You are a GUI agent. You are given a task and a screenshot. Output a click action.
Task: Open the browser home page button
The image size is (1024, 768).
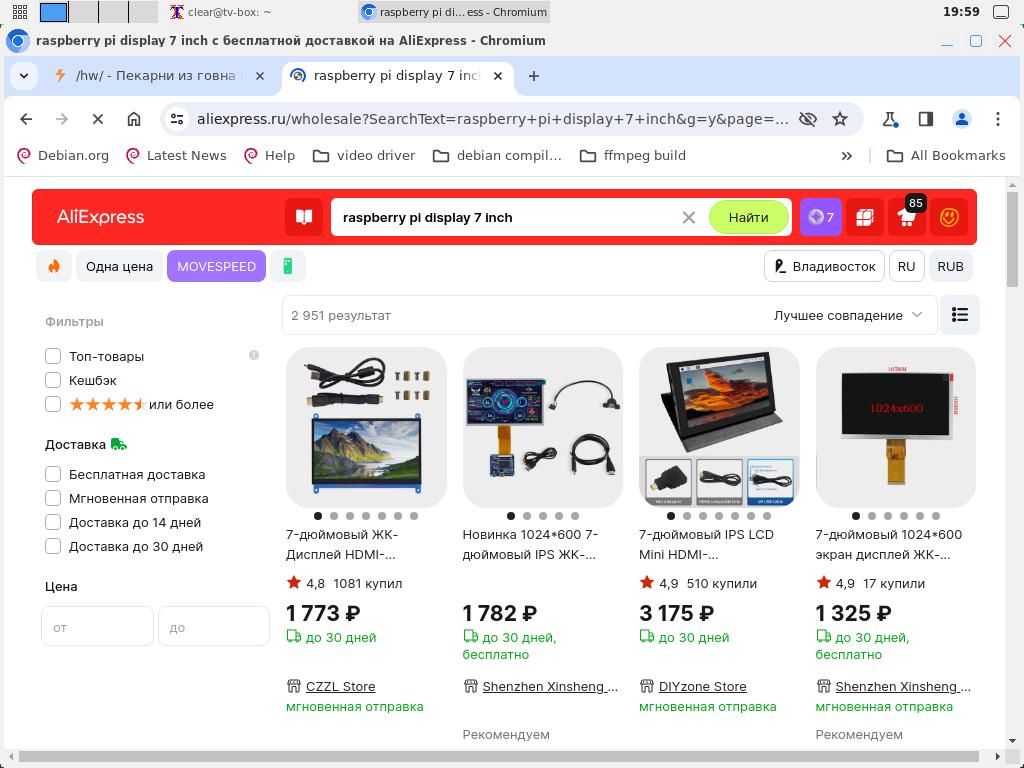tap(134, 119)
